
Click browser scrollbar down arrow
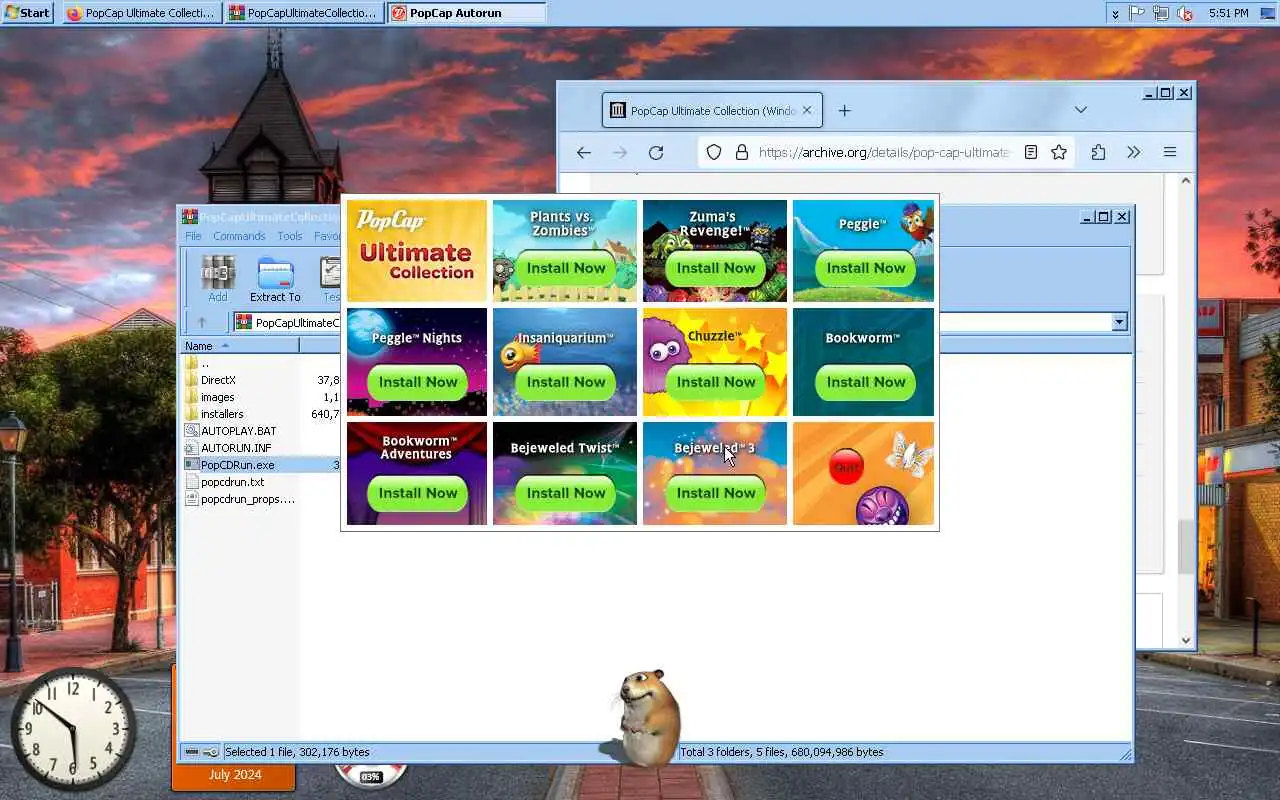(1186, 640)
